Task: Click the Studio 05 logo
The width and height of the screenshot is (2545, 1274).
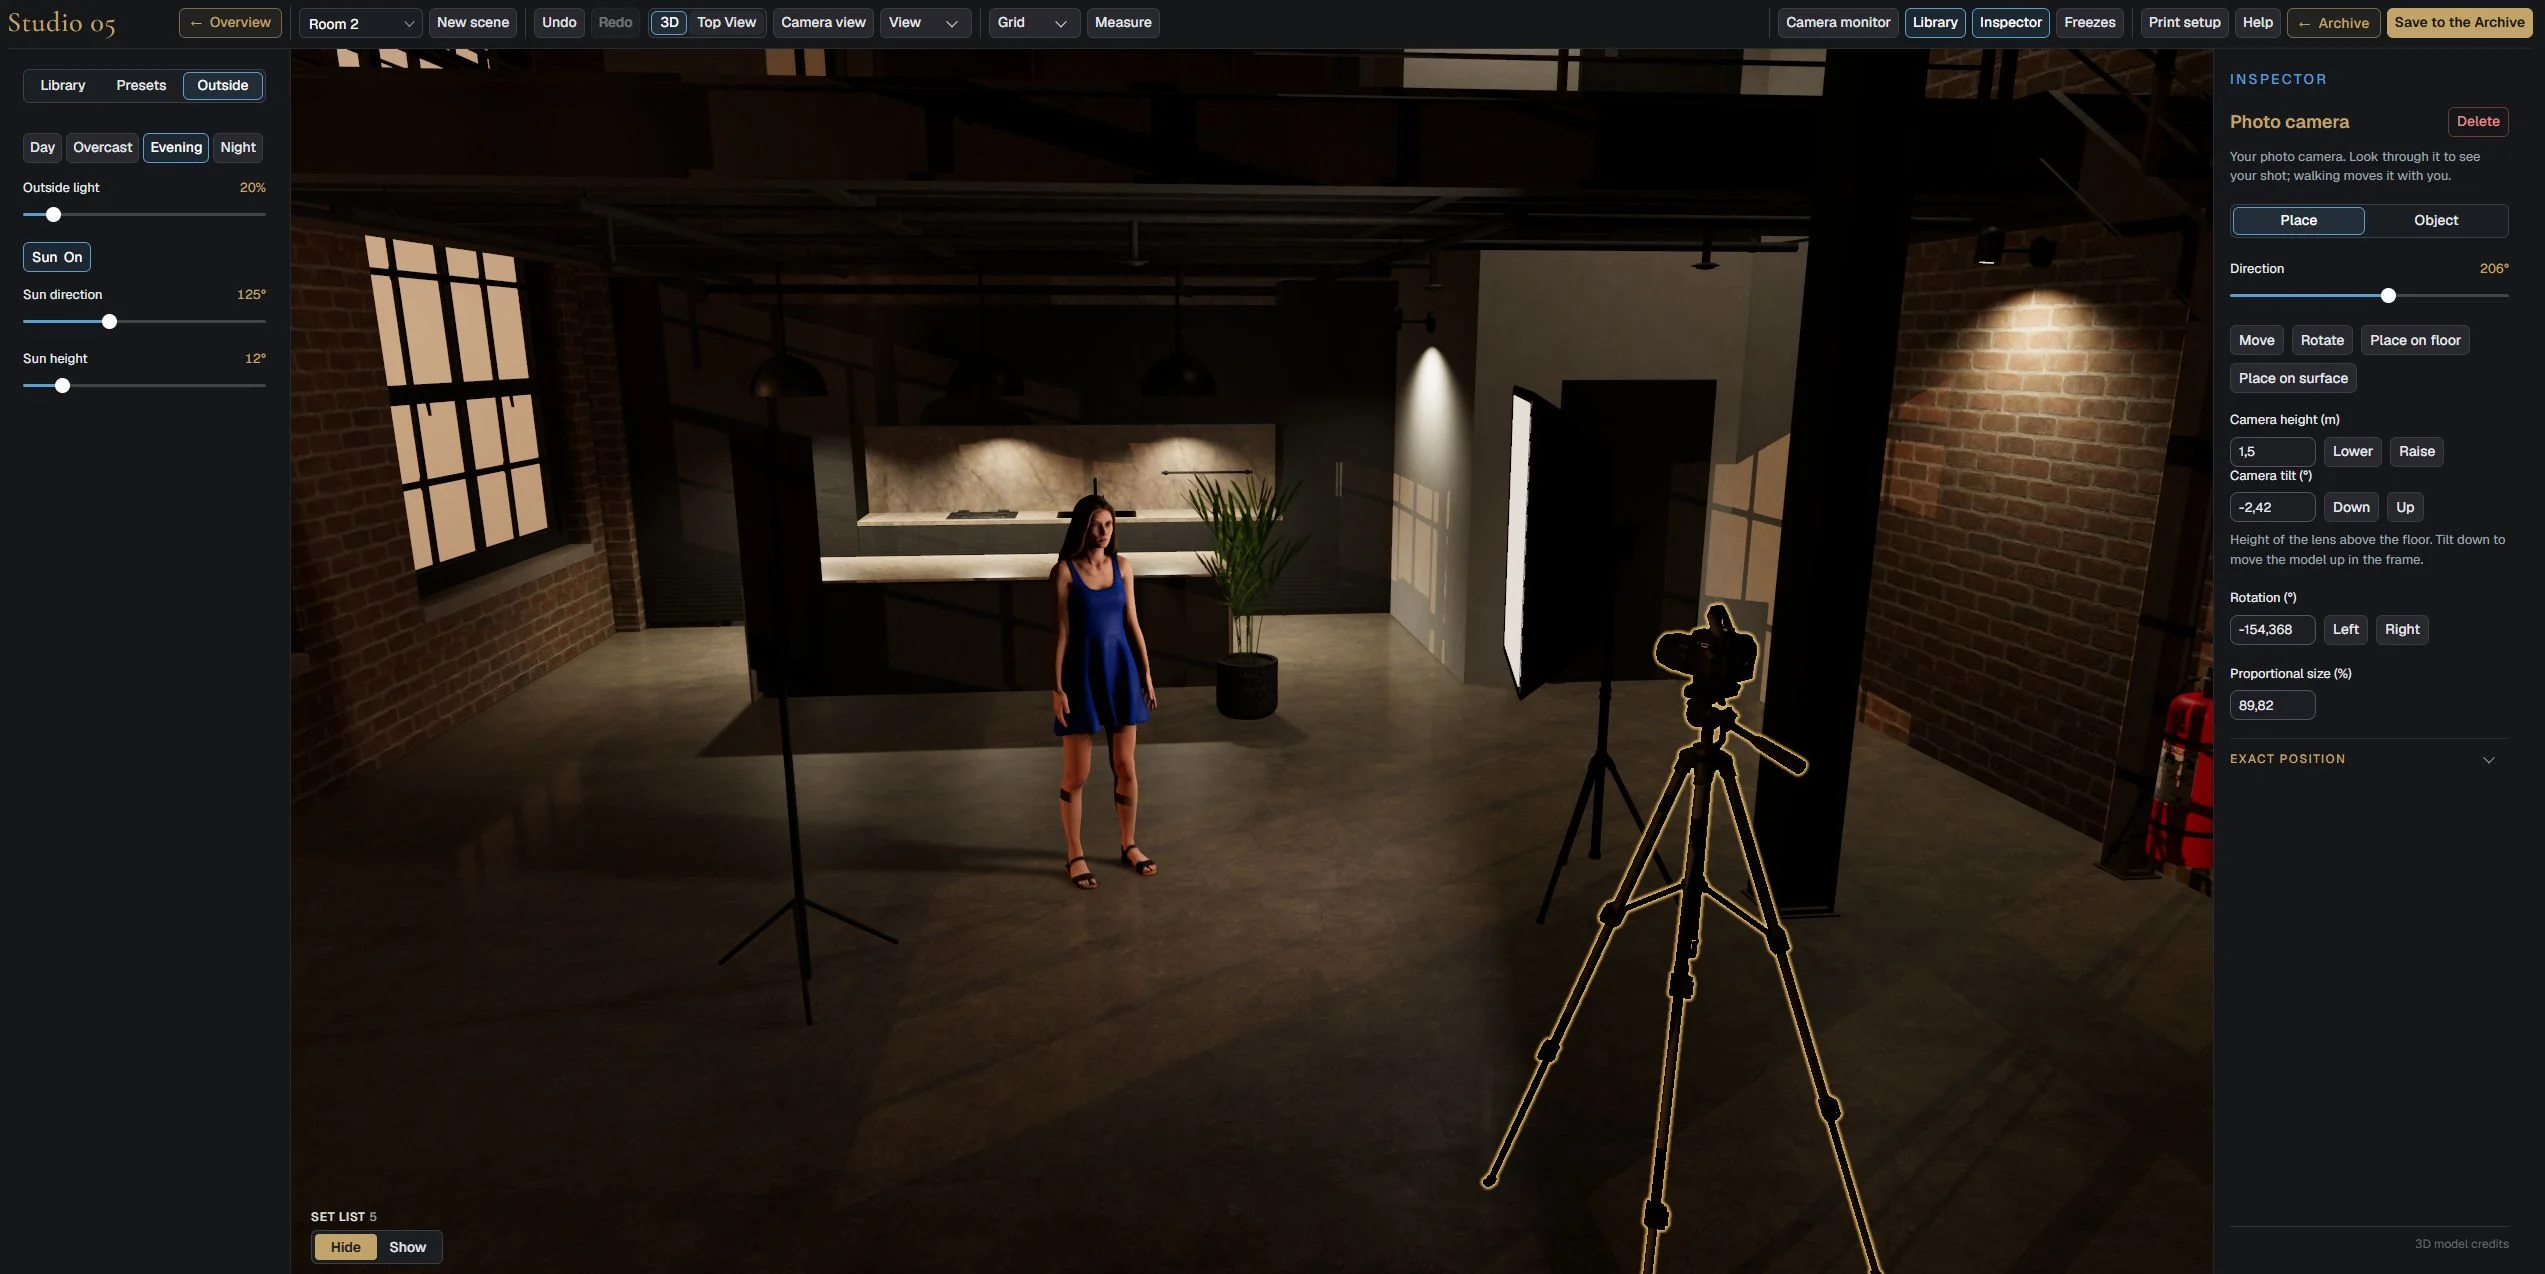Action: pyautogui.click(x=62, y=23)
